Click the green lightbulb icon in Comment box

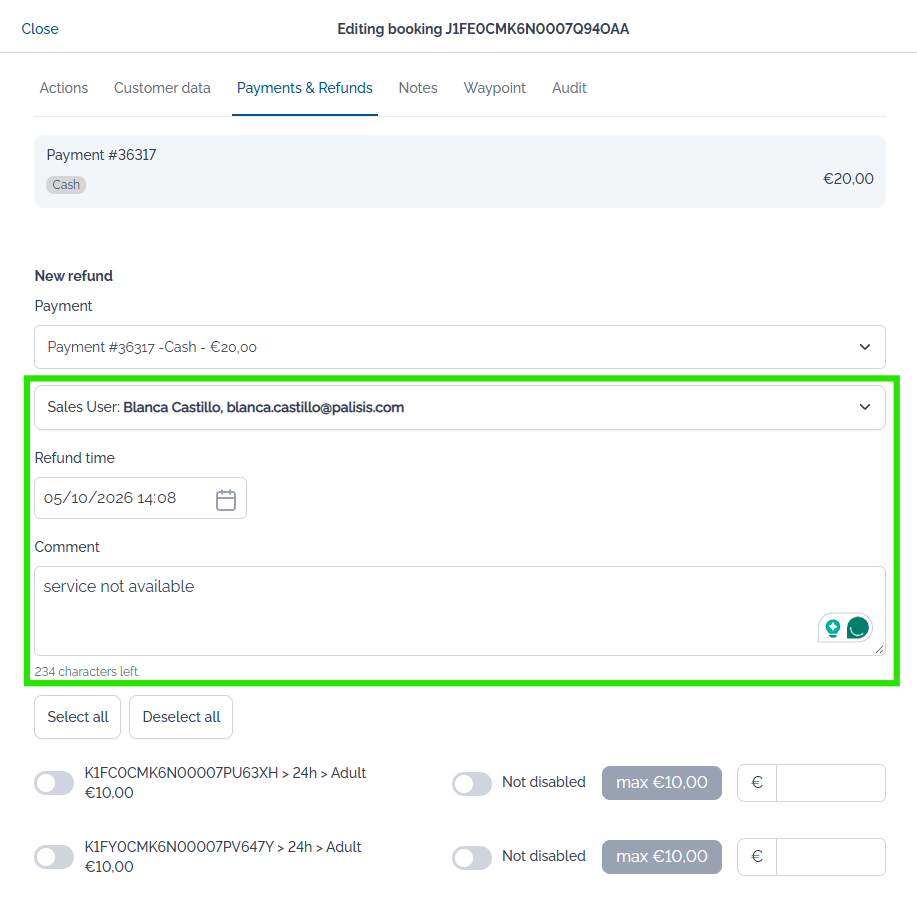(x=833, y=628)
